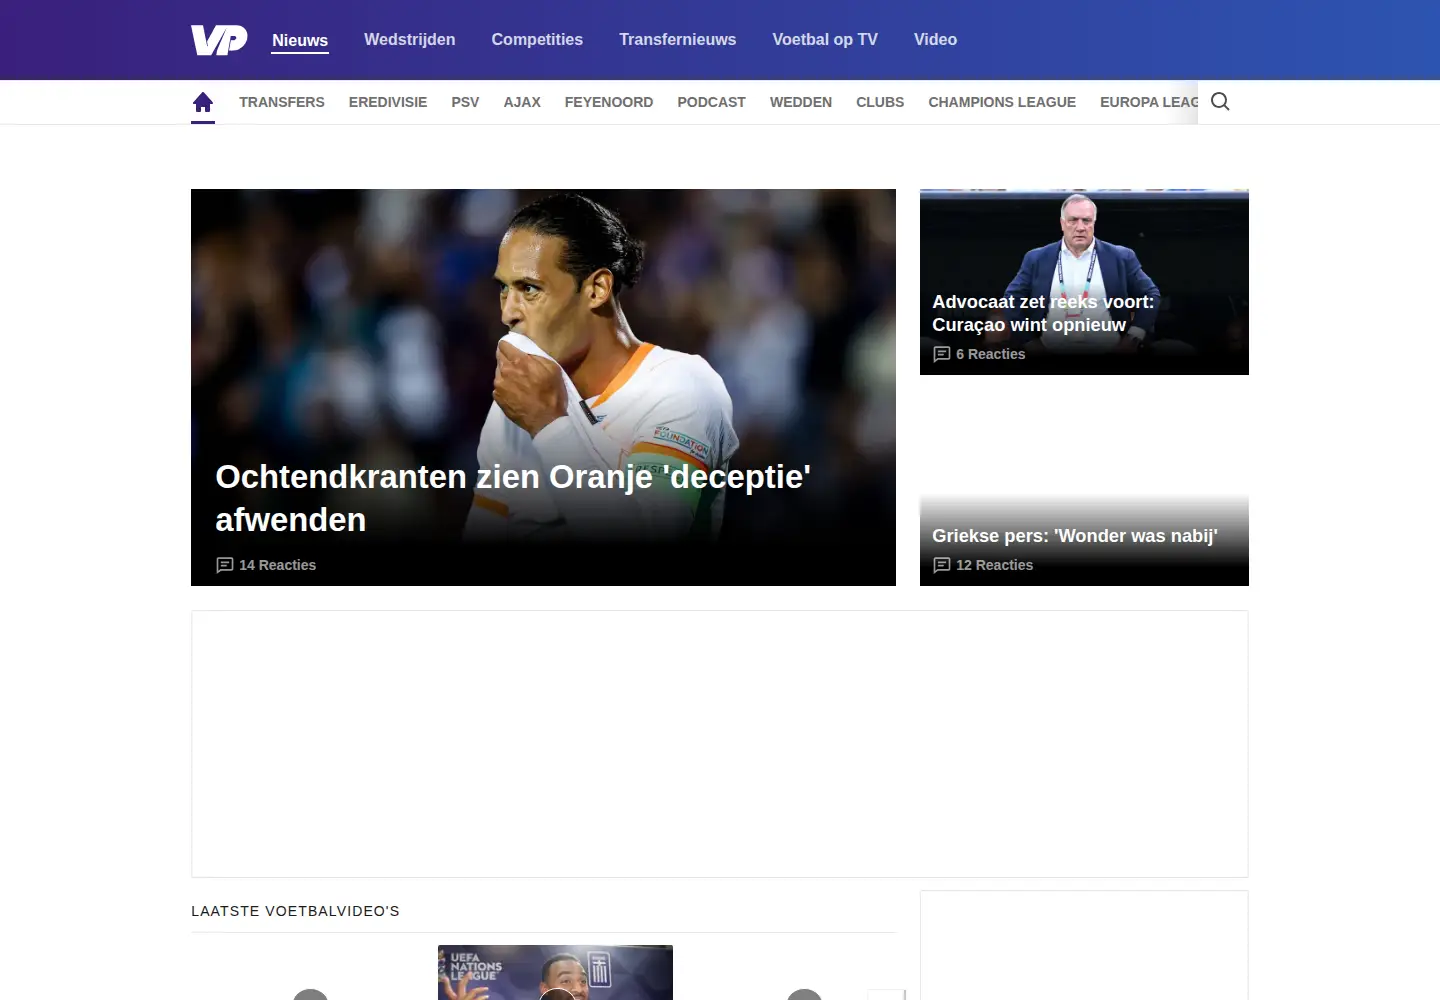Open the Wedstrijden menu item
This screenshot has width=1440, height=1000.
click(x=410, y=40)
